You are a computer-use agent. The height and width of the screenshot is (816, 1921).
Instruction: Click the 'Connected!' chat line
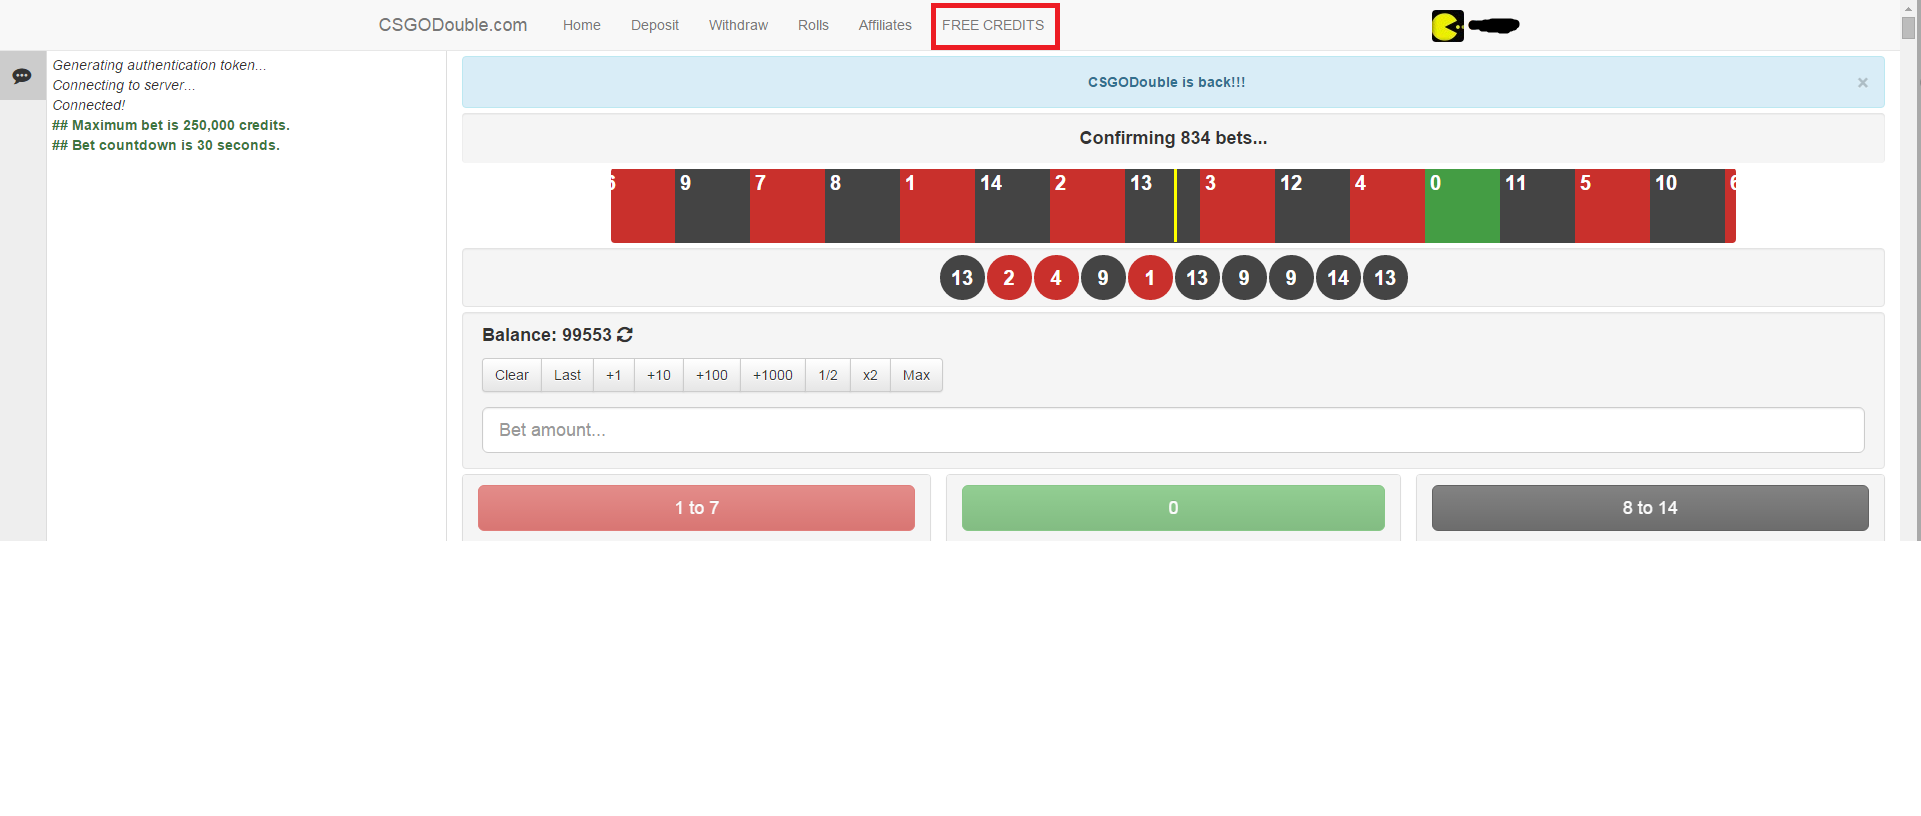pos(89,105)
